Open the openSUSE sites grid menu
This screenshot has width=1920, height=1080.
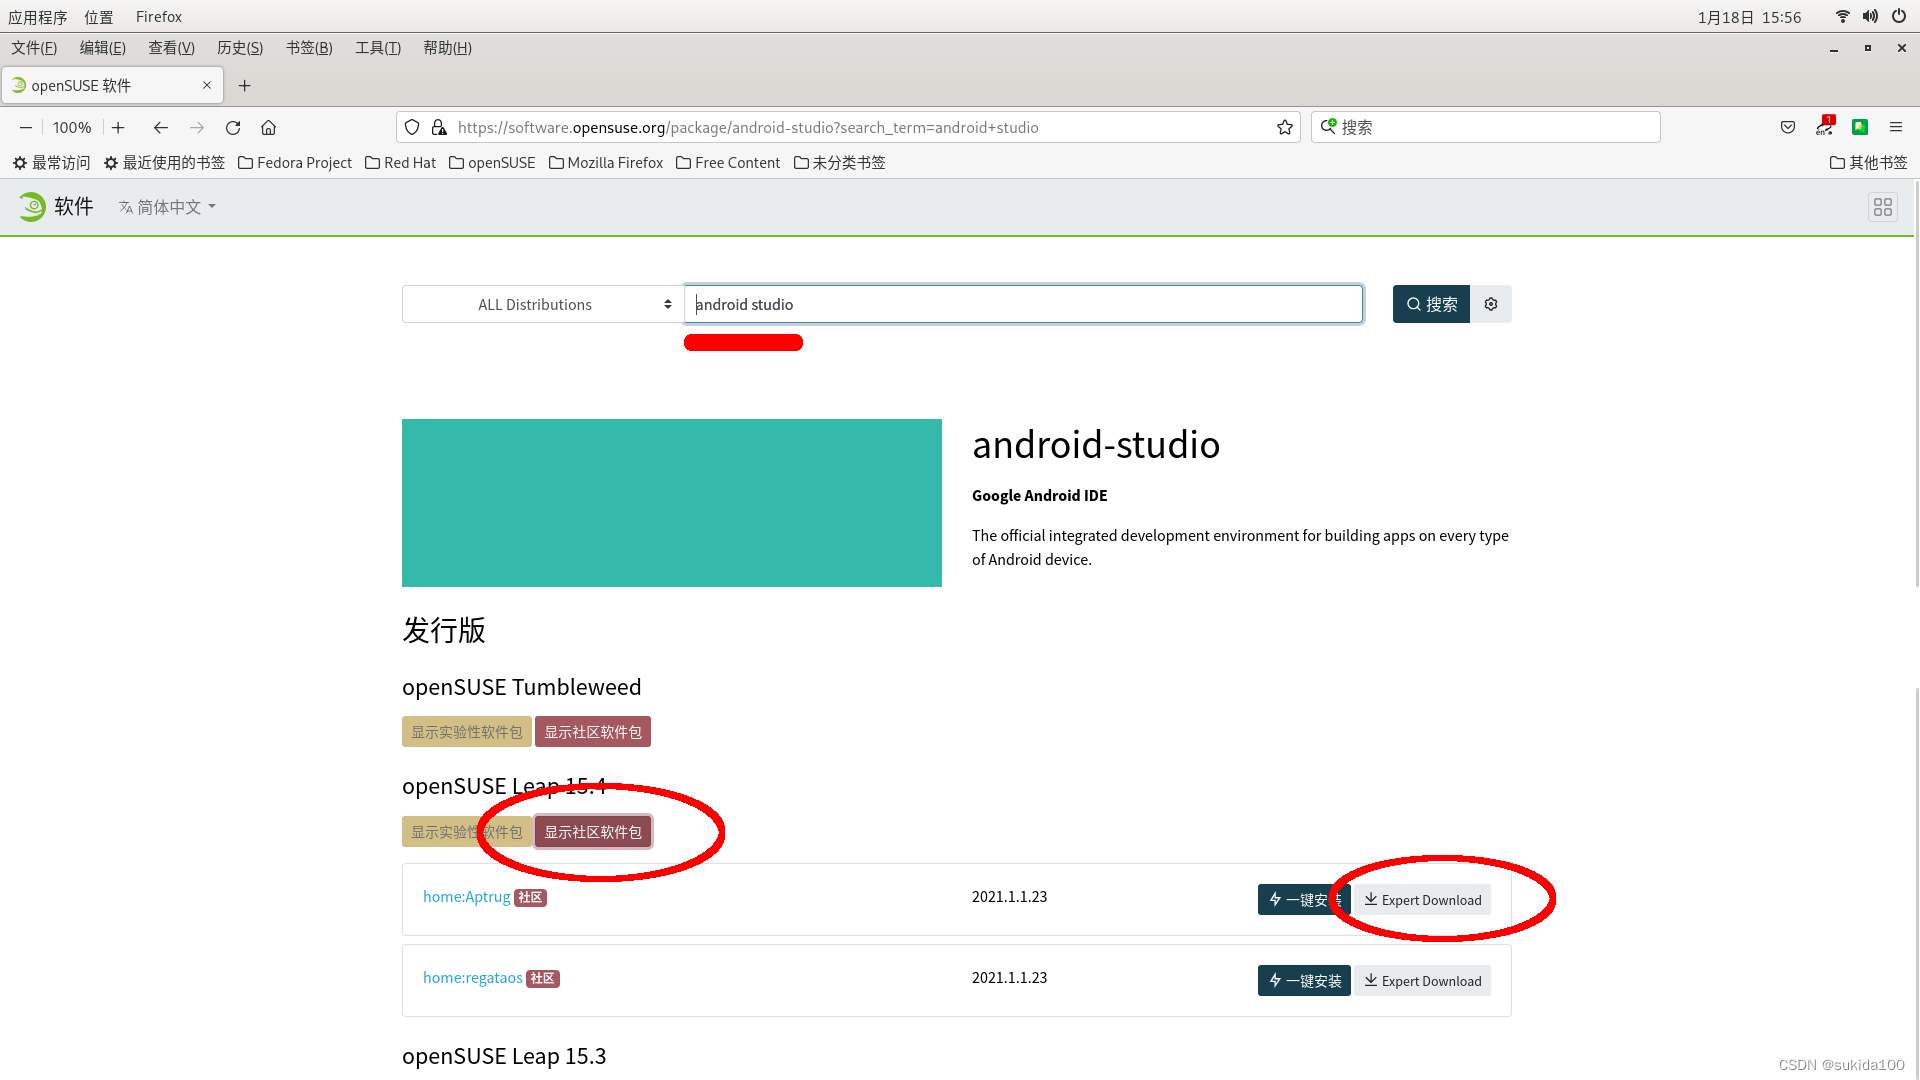[1883, 207]
